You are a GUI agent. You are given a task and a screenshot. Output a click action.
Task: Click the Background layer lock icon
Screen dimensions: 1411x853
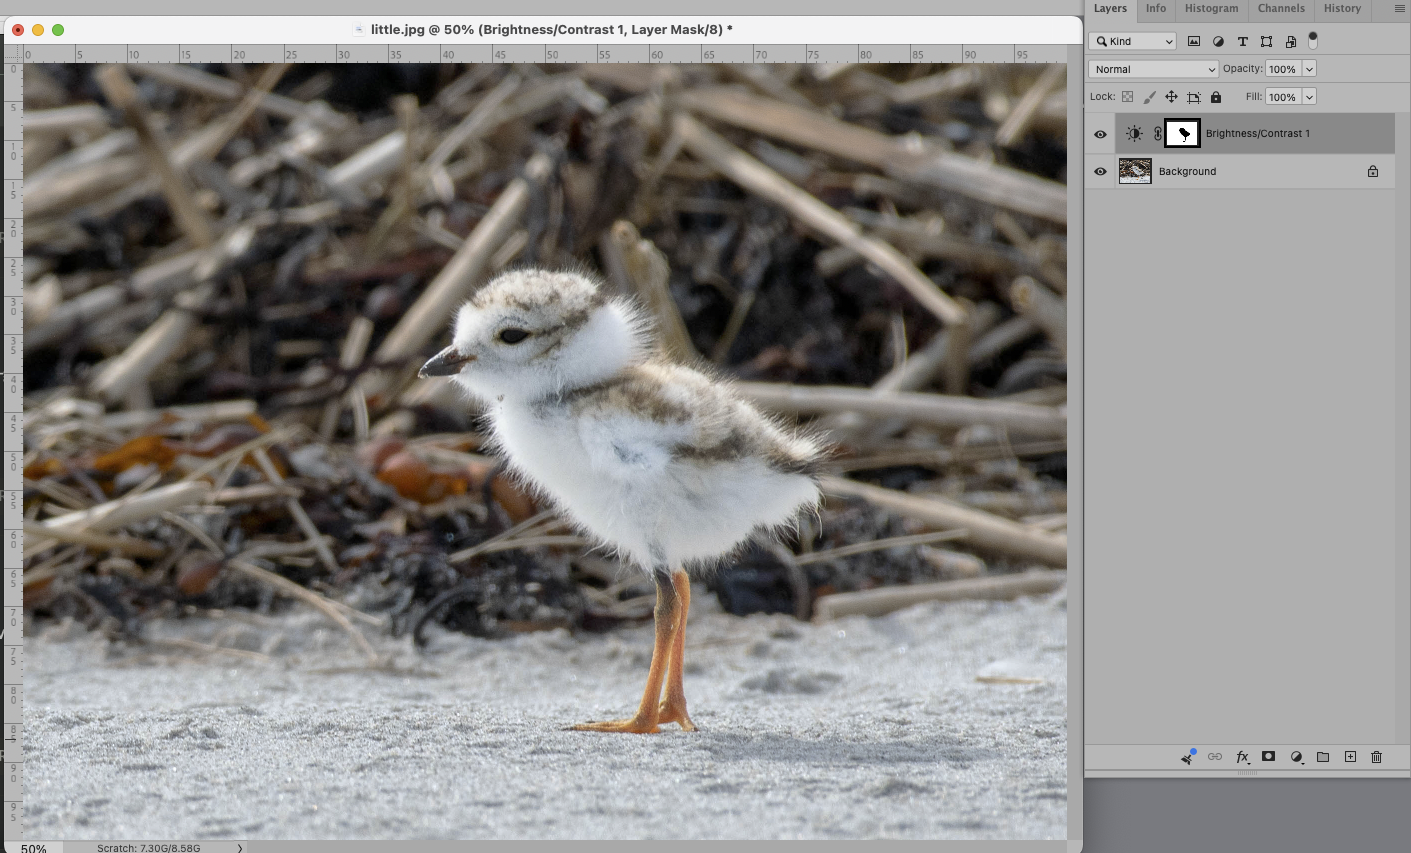coord(1373,172)
